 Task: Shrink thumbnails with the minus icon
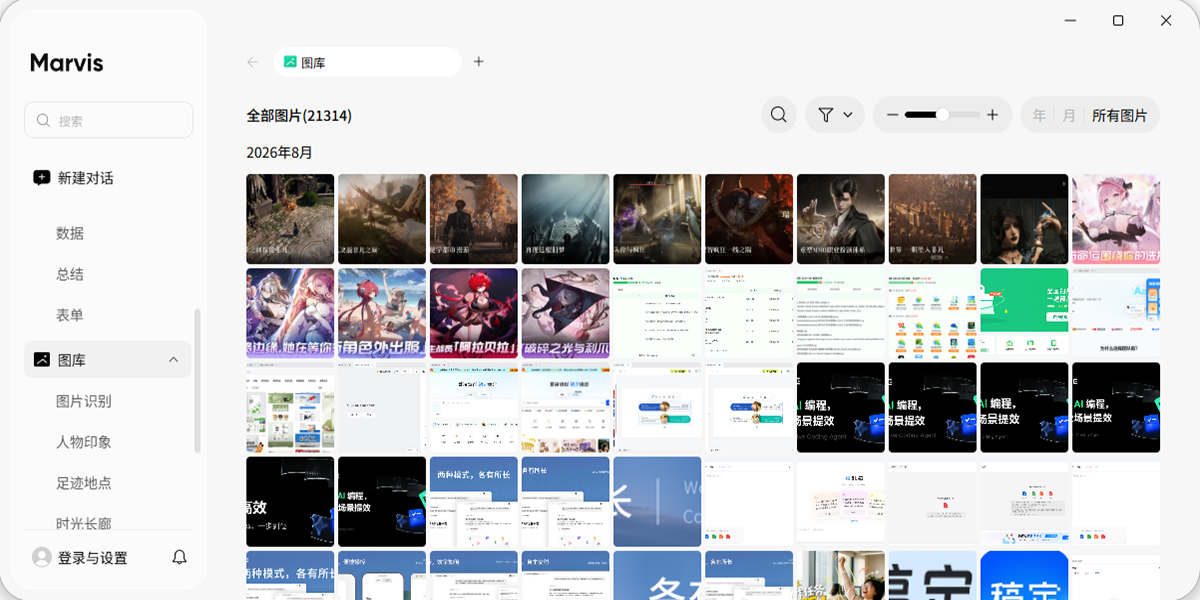pos(891,115)
